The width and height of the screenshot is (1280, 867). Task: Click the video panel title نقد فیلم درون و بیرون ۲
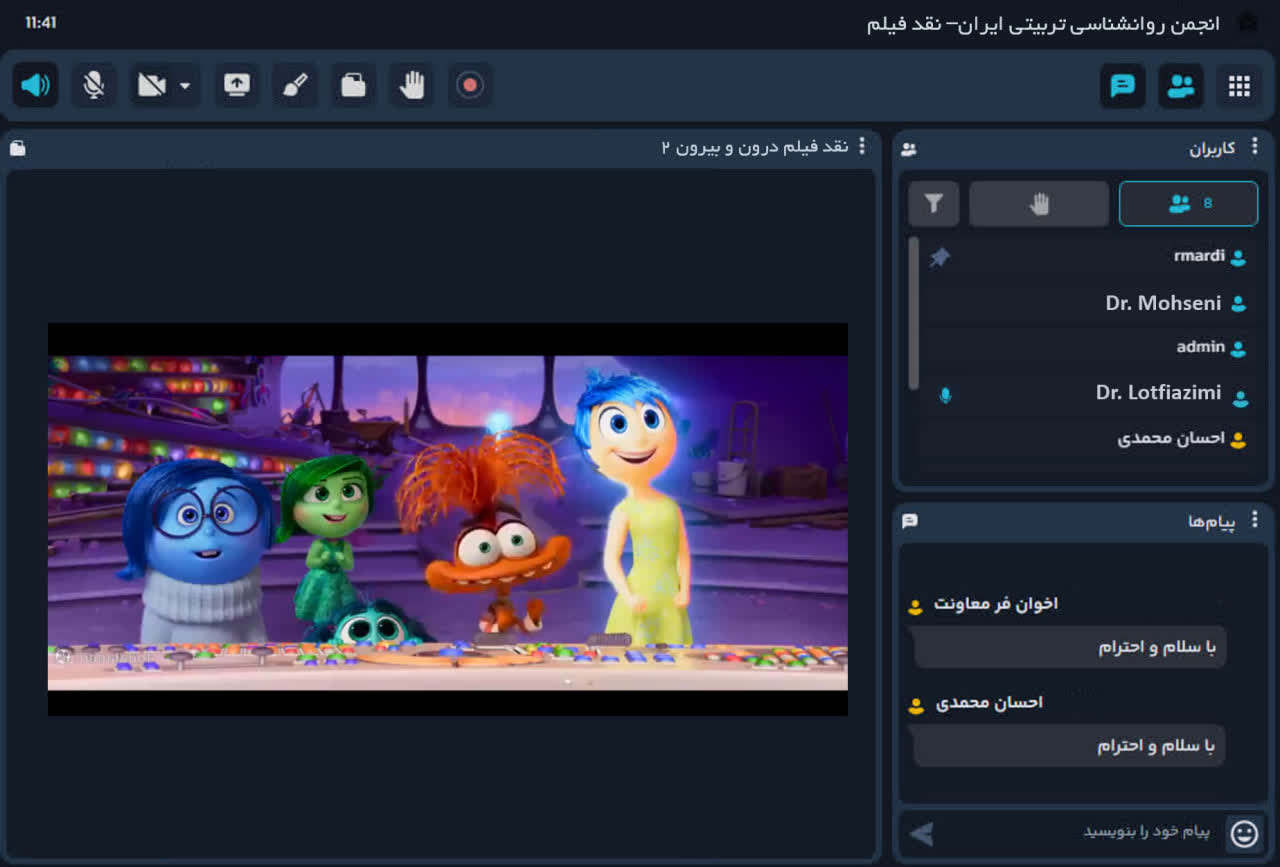(x=755, y=147)
